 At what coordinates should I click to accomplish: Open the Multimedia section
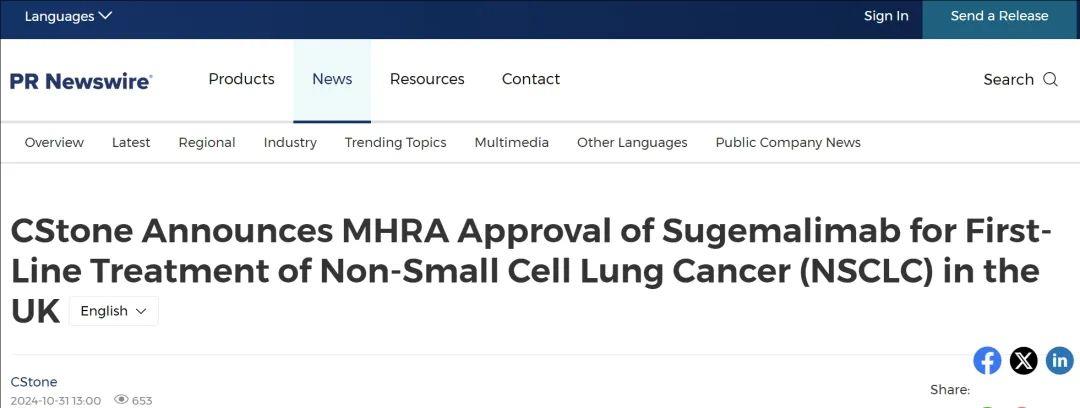coord(511,142)
